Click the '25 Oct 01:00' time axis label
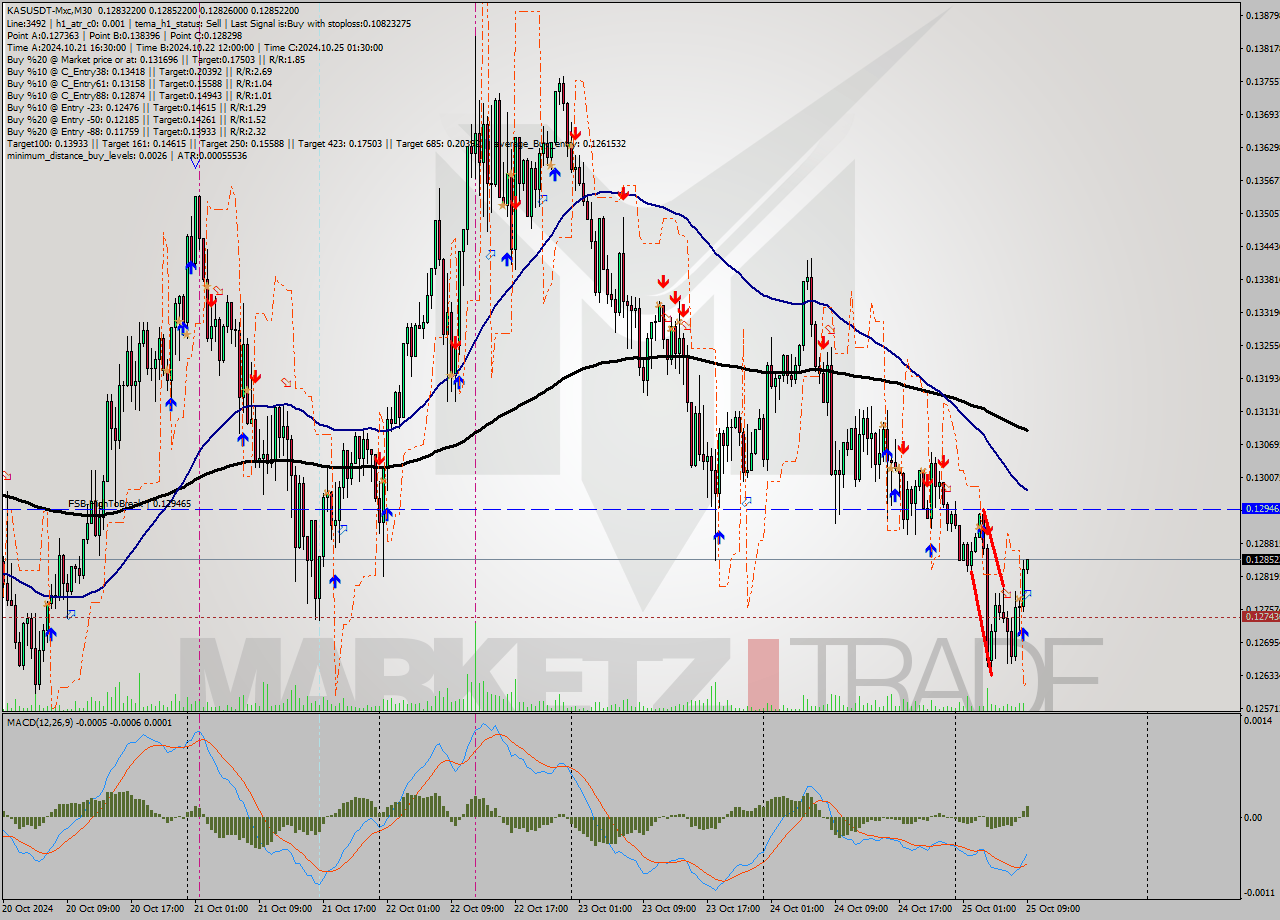This screenshot has height=920, width=1280. click(988, 909)
